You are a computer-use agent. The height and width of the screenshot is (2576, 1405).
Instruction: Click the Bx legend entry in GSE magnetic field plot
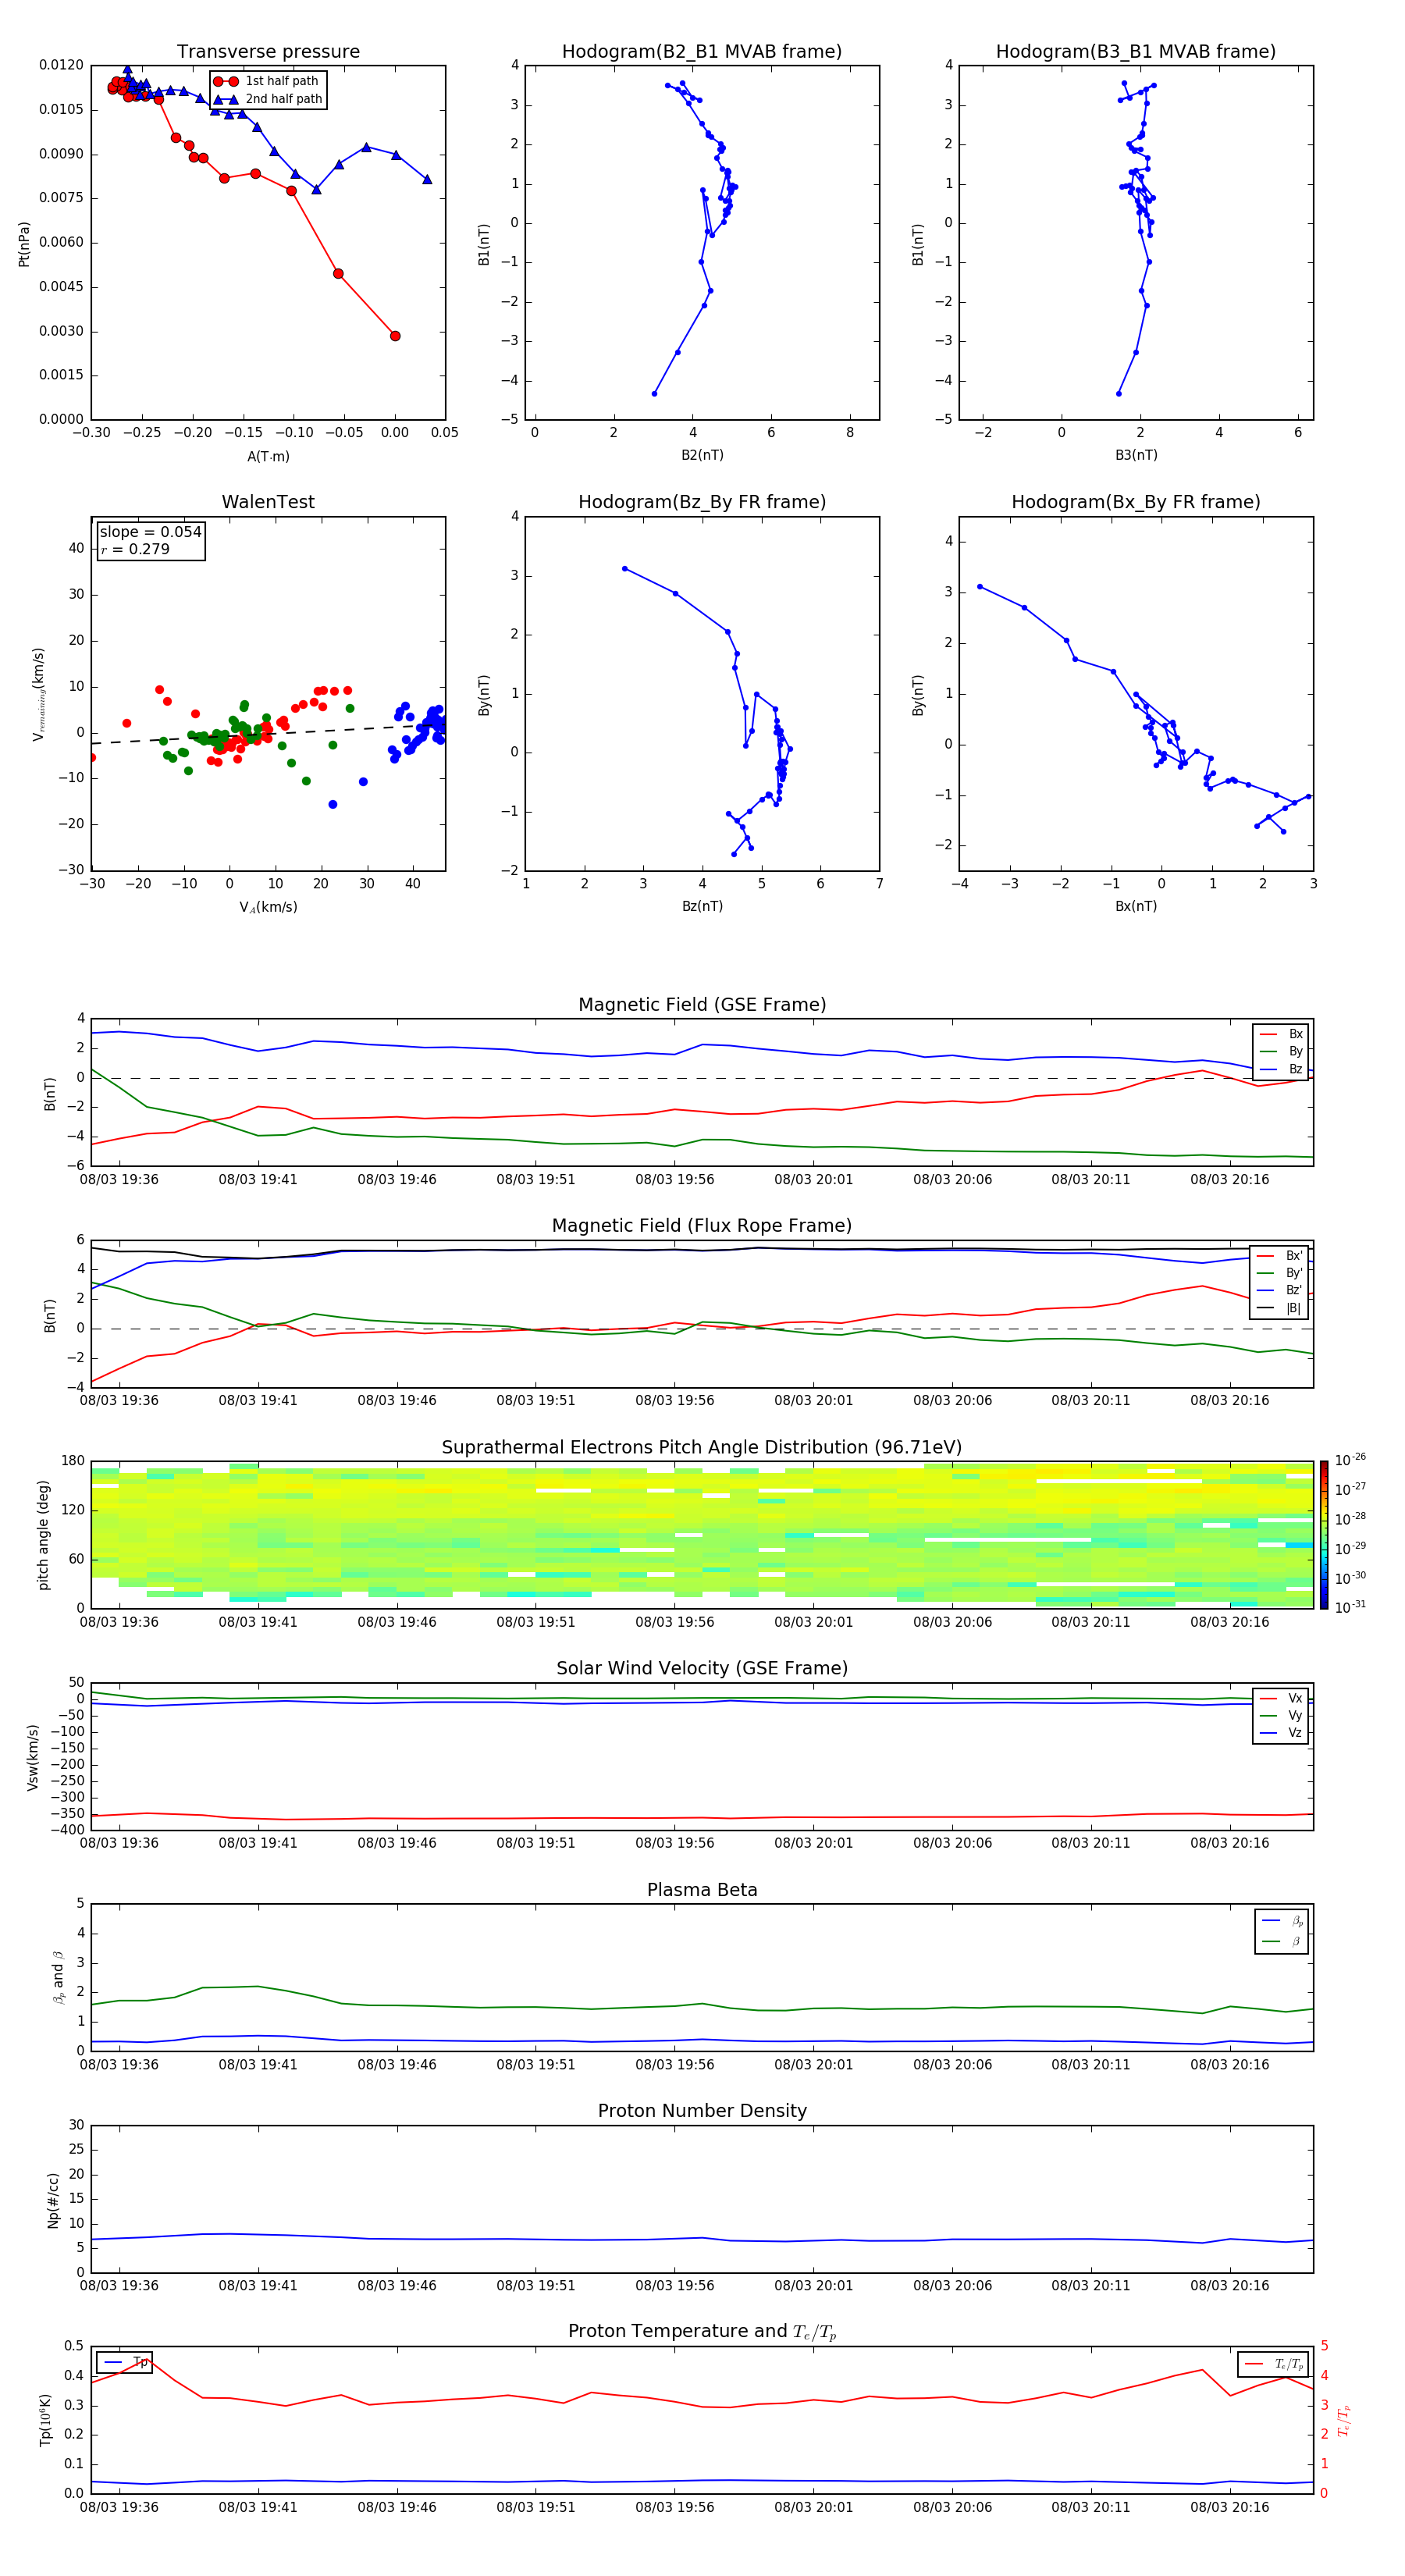tap(1281, 1035)
